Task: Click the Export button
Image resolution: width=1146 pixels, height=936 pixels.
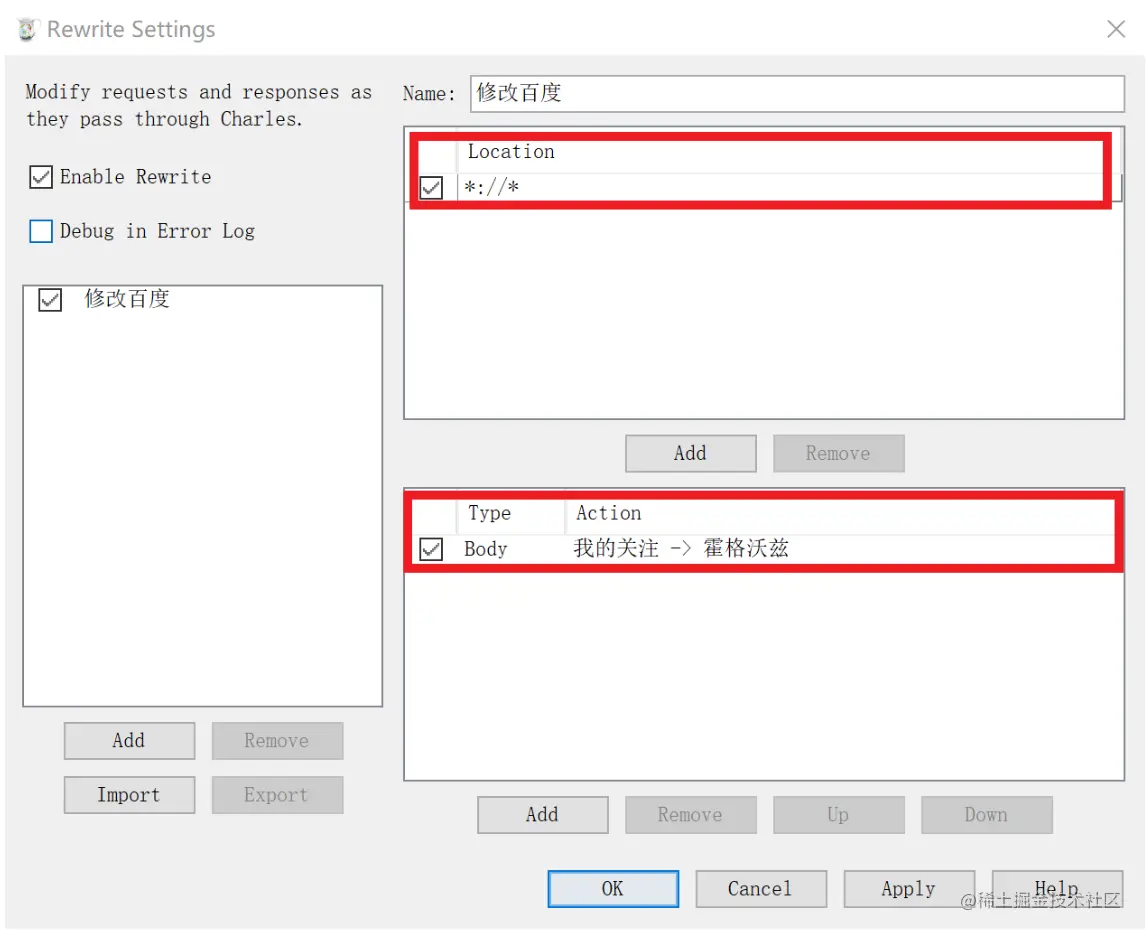Action: click(277, 795)
